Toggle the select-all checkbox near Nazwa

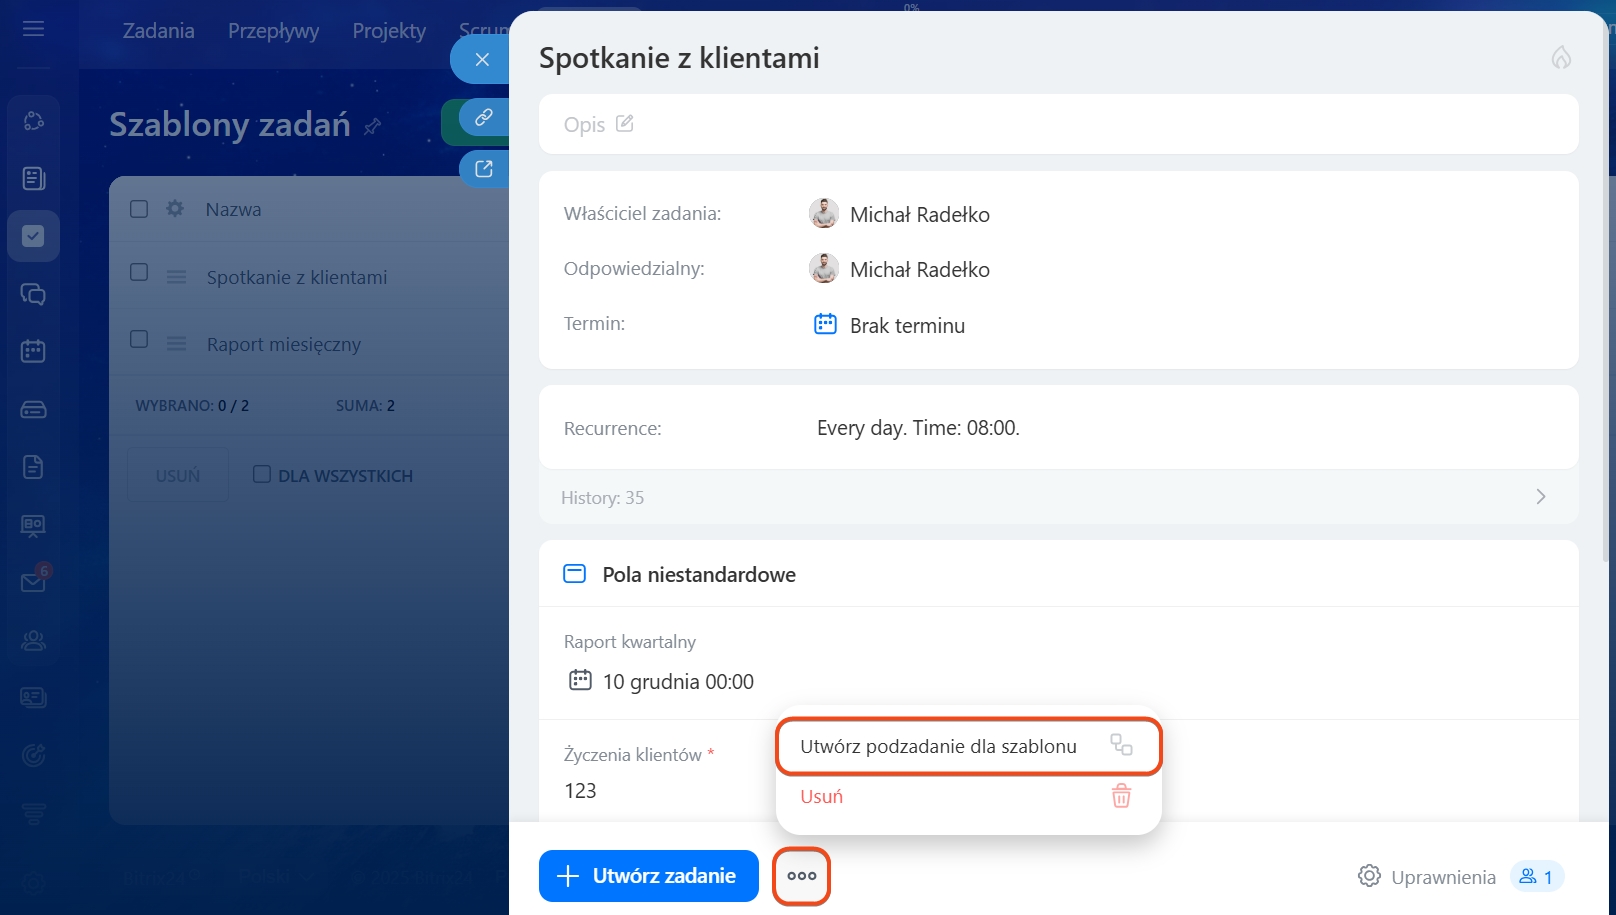139,209
